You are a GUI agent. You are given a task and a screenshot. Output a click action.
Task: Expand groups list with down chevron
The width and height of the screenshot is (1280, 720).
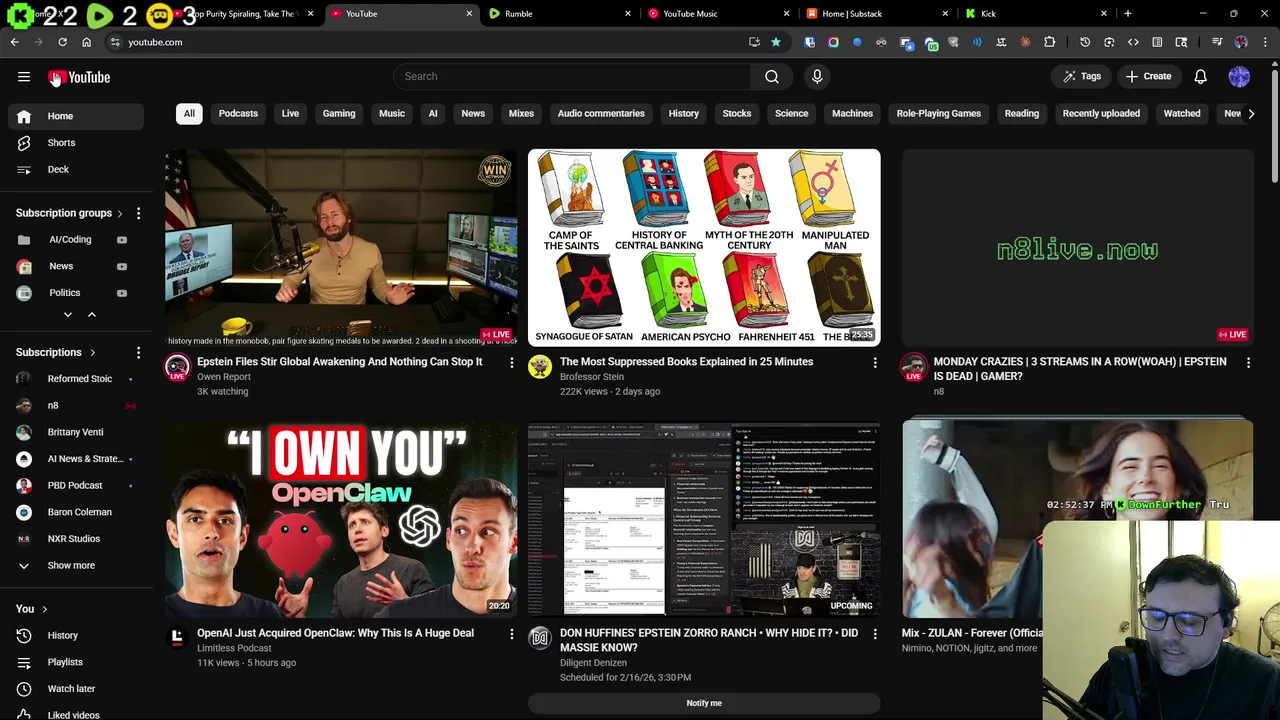click(68, 315)
